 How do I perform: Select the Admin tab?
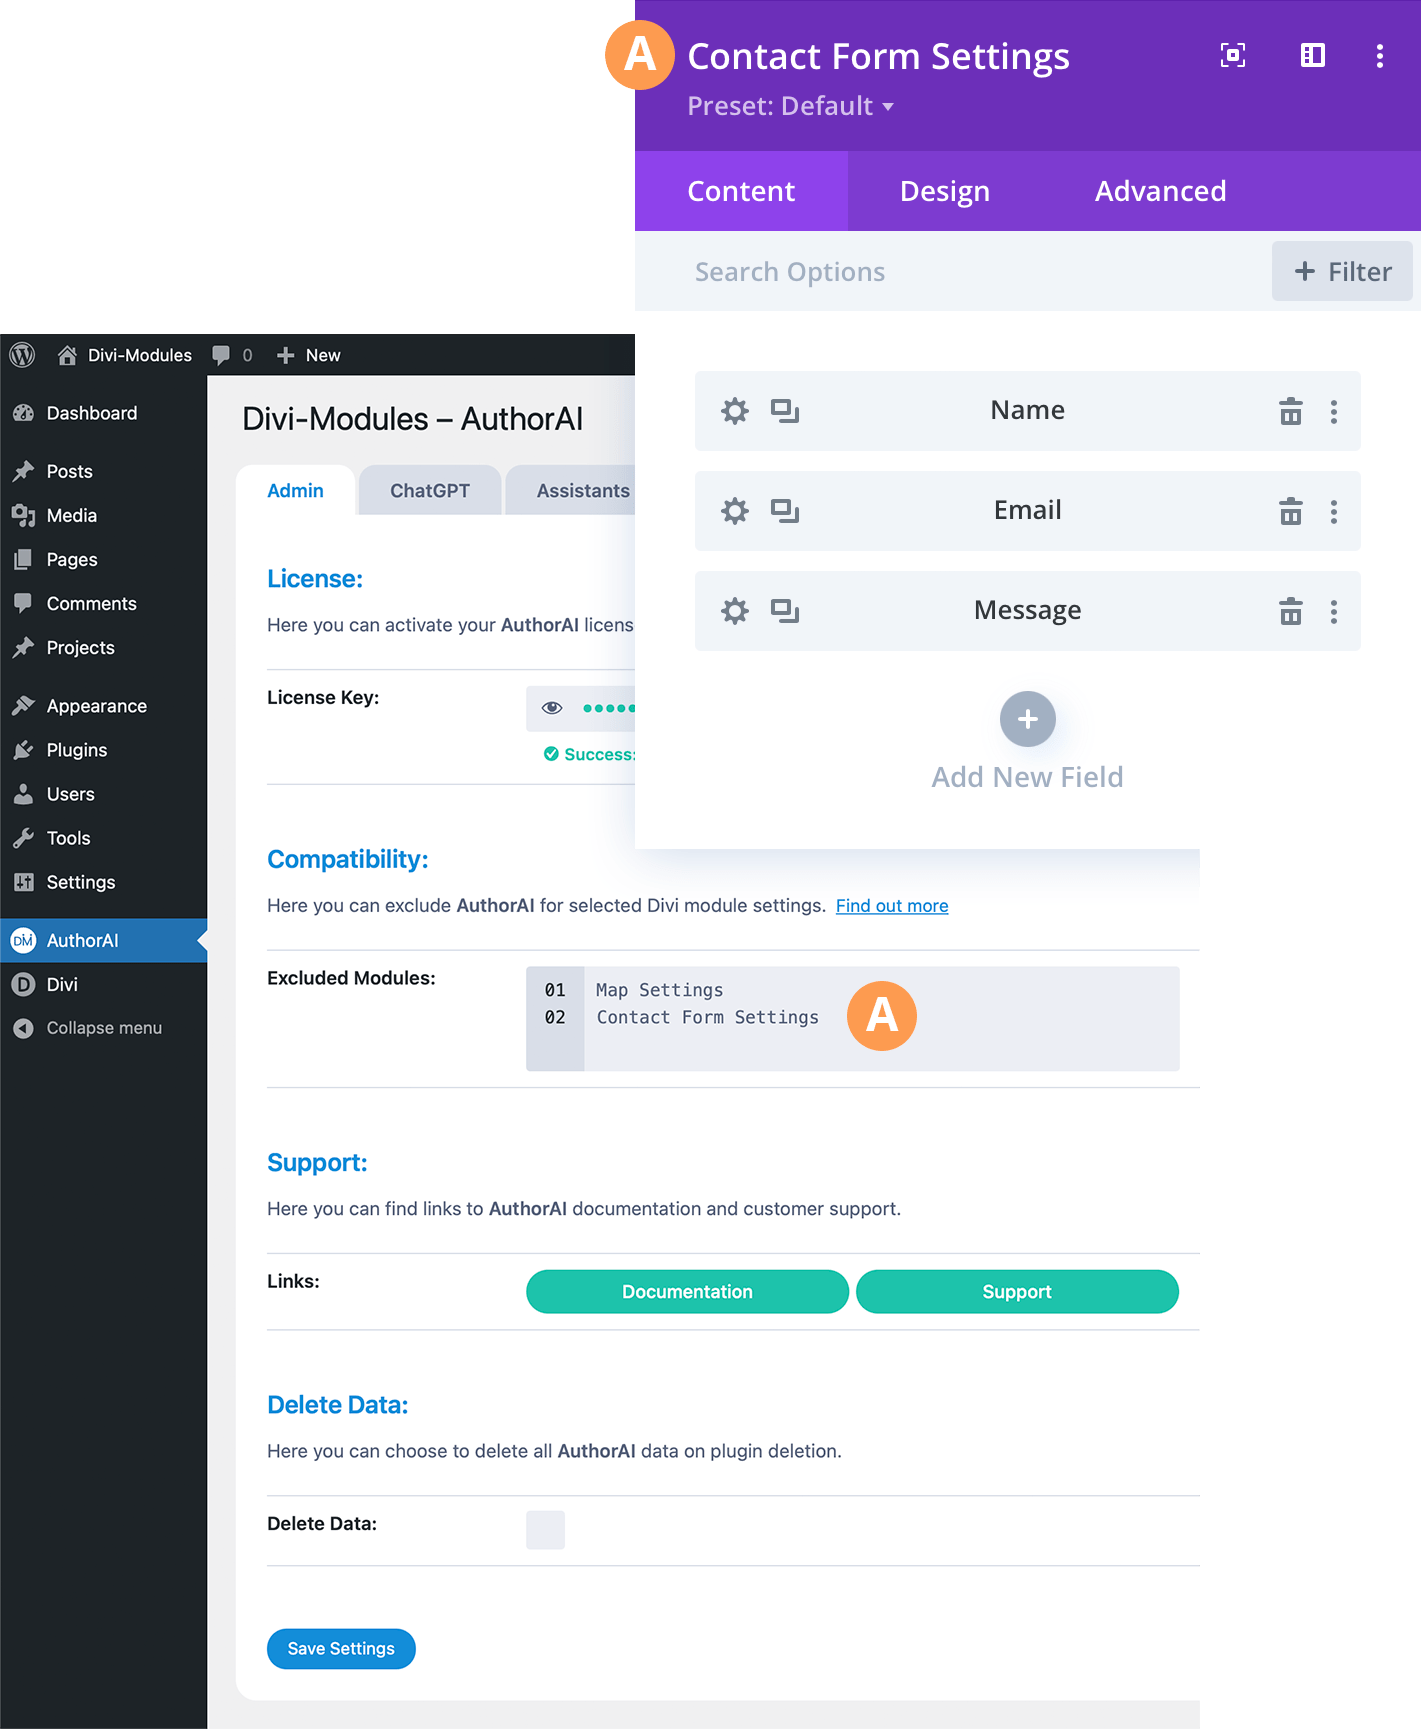coord(295,490)
